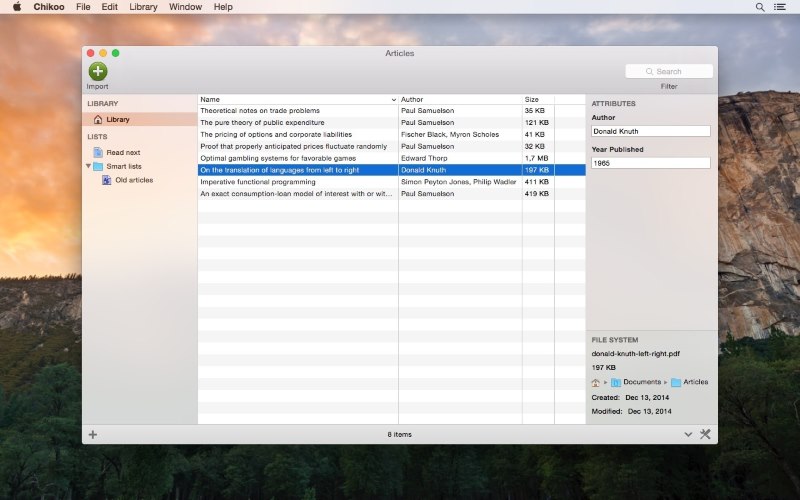The height and width of the screenshot is (500, 800).
Task: Click the Read next list document icon
Action: coord(98,152)
